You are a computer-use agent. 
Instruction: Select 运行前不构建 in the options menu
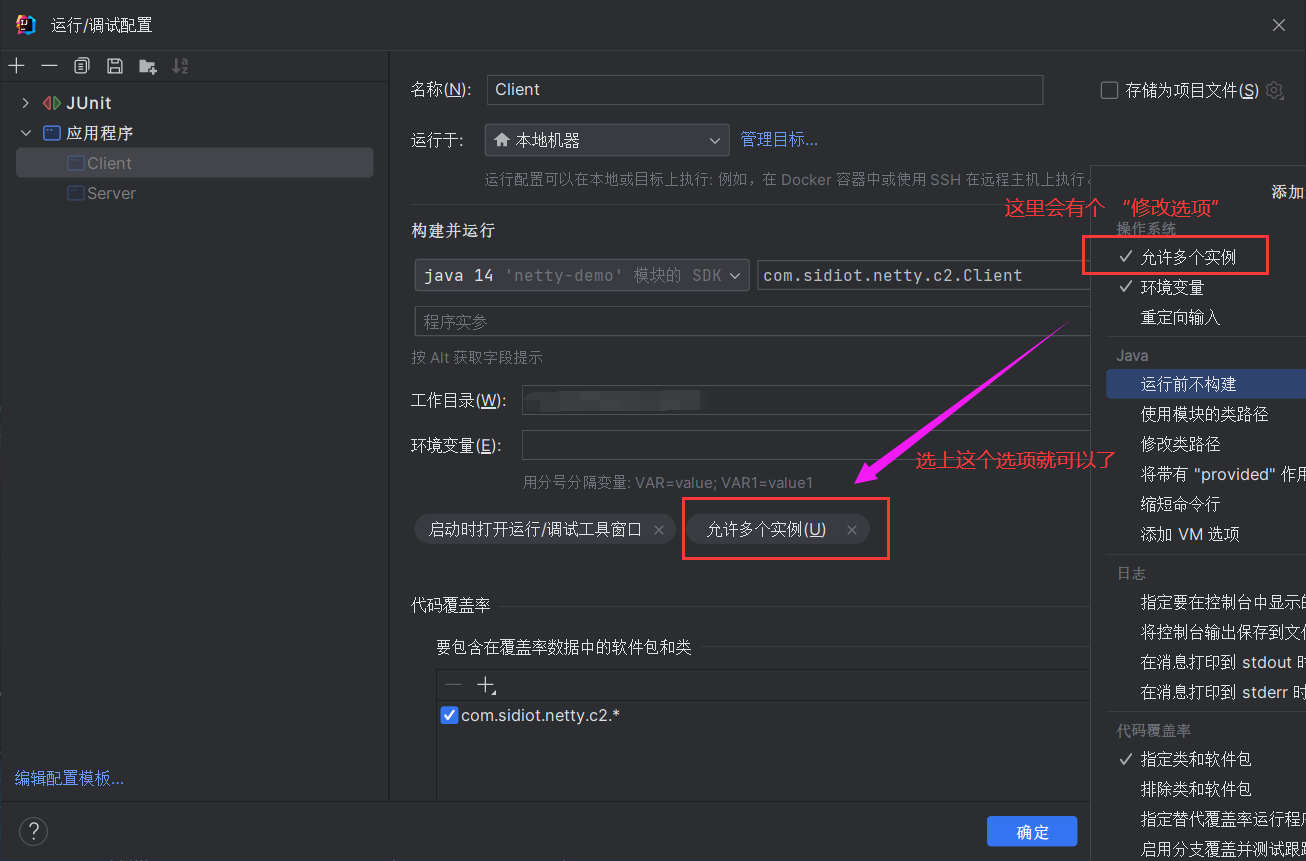[x=1188, y=384]
